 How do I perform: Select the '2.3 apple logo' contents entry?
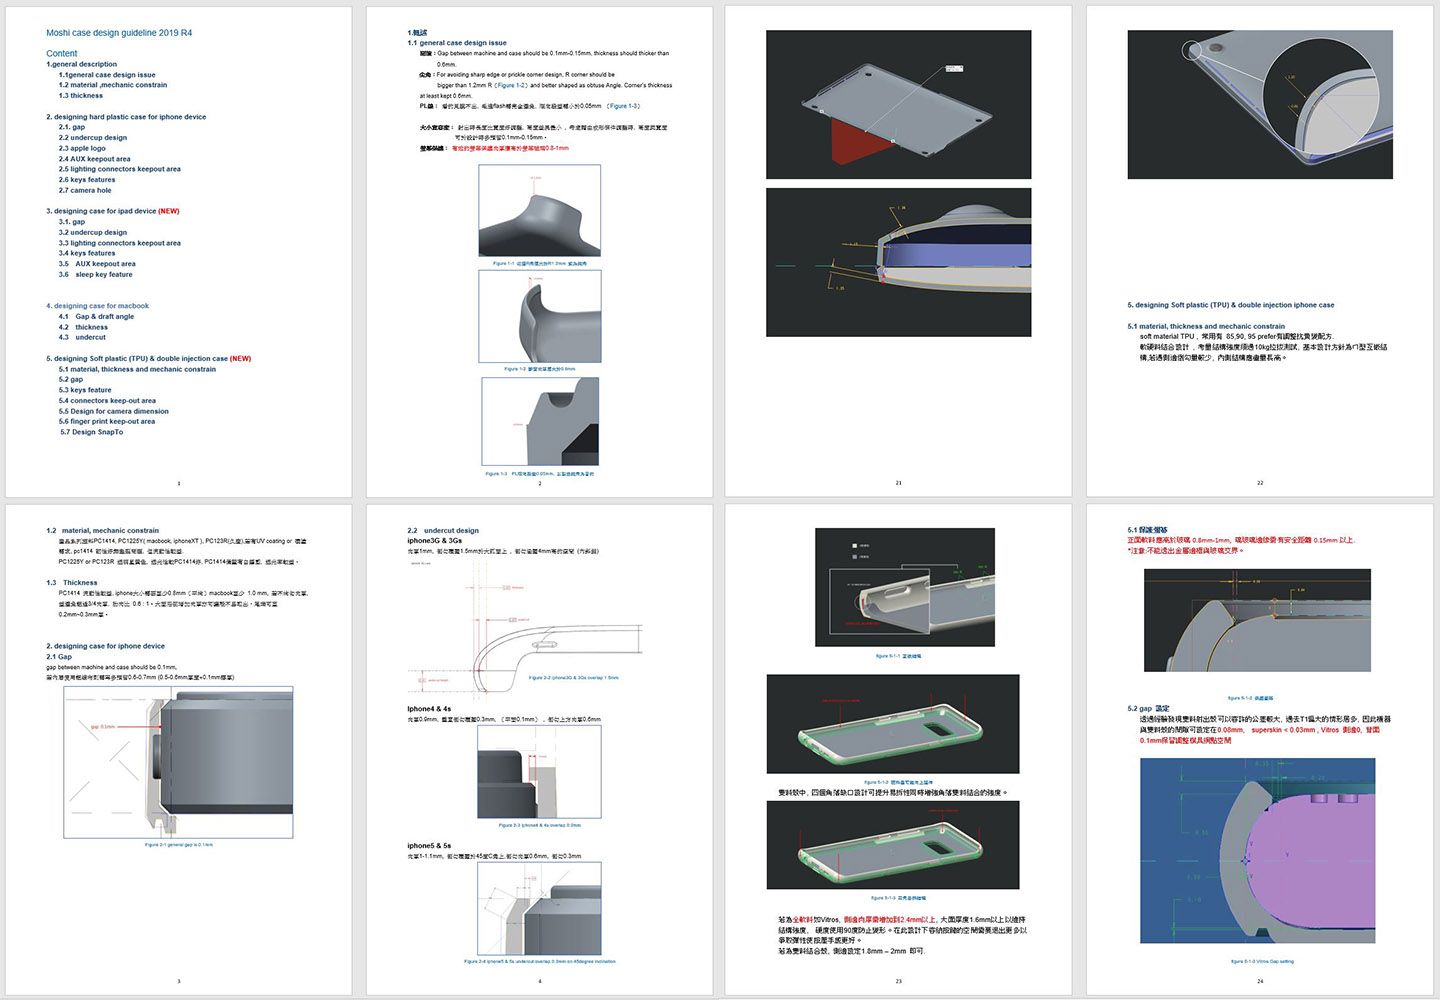[x=82, y=148]
